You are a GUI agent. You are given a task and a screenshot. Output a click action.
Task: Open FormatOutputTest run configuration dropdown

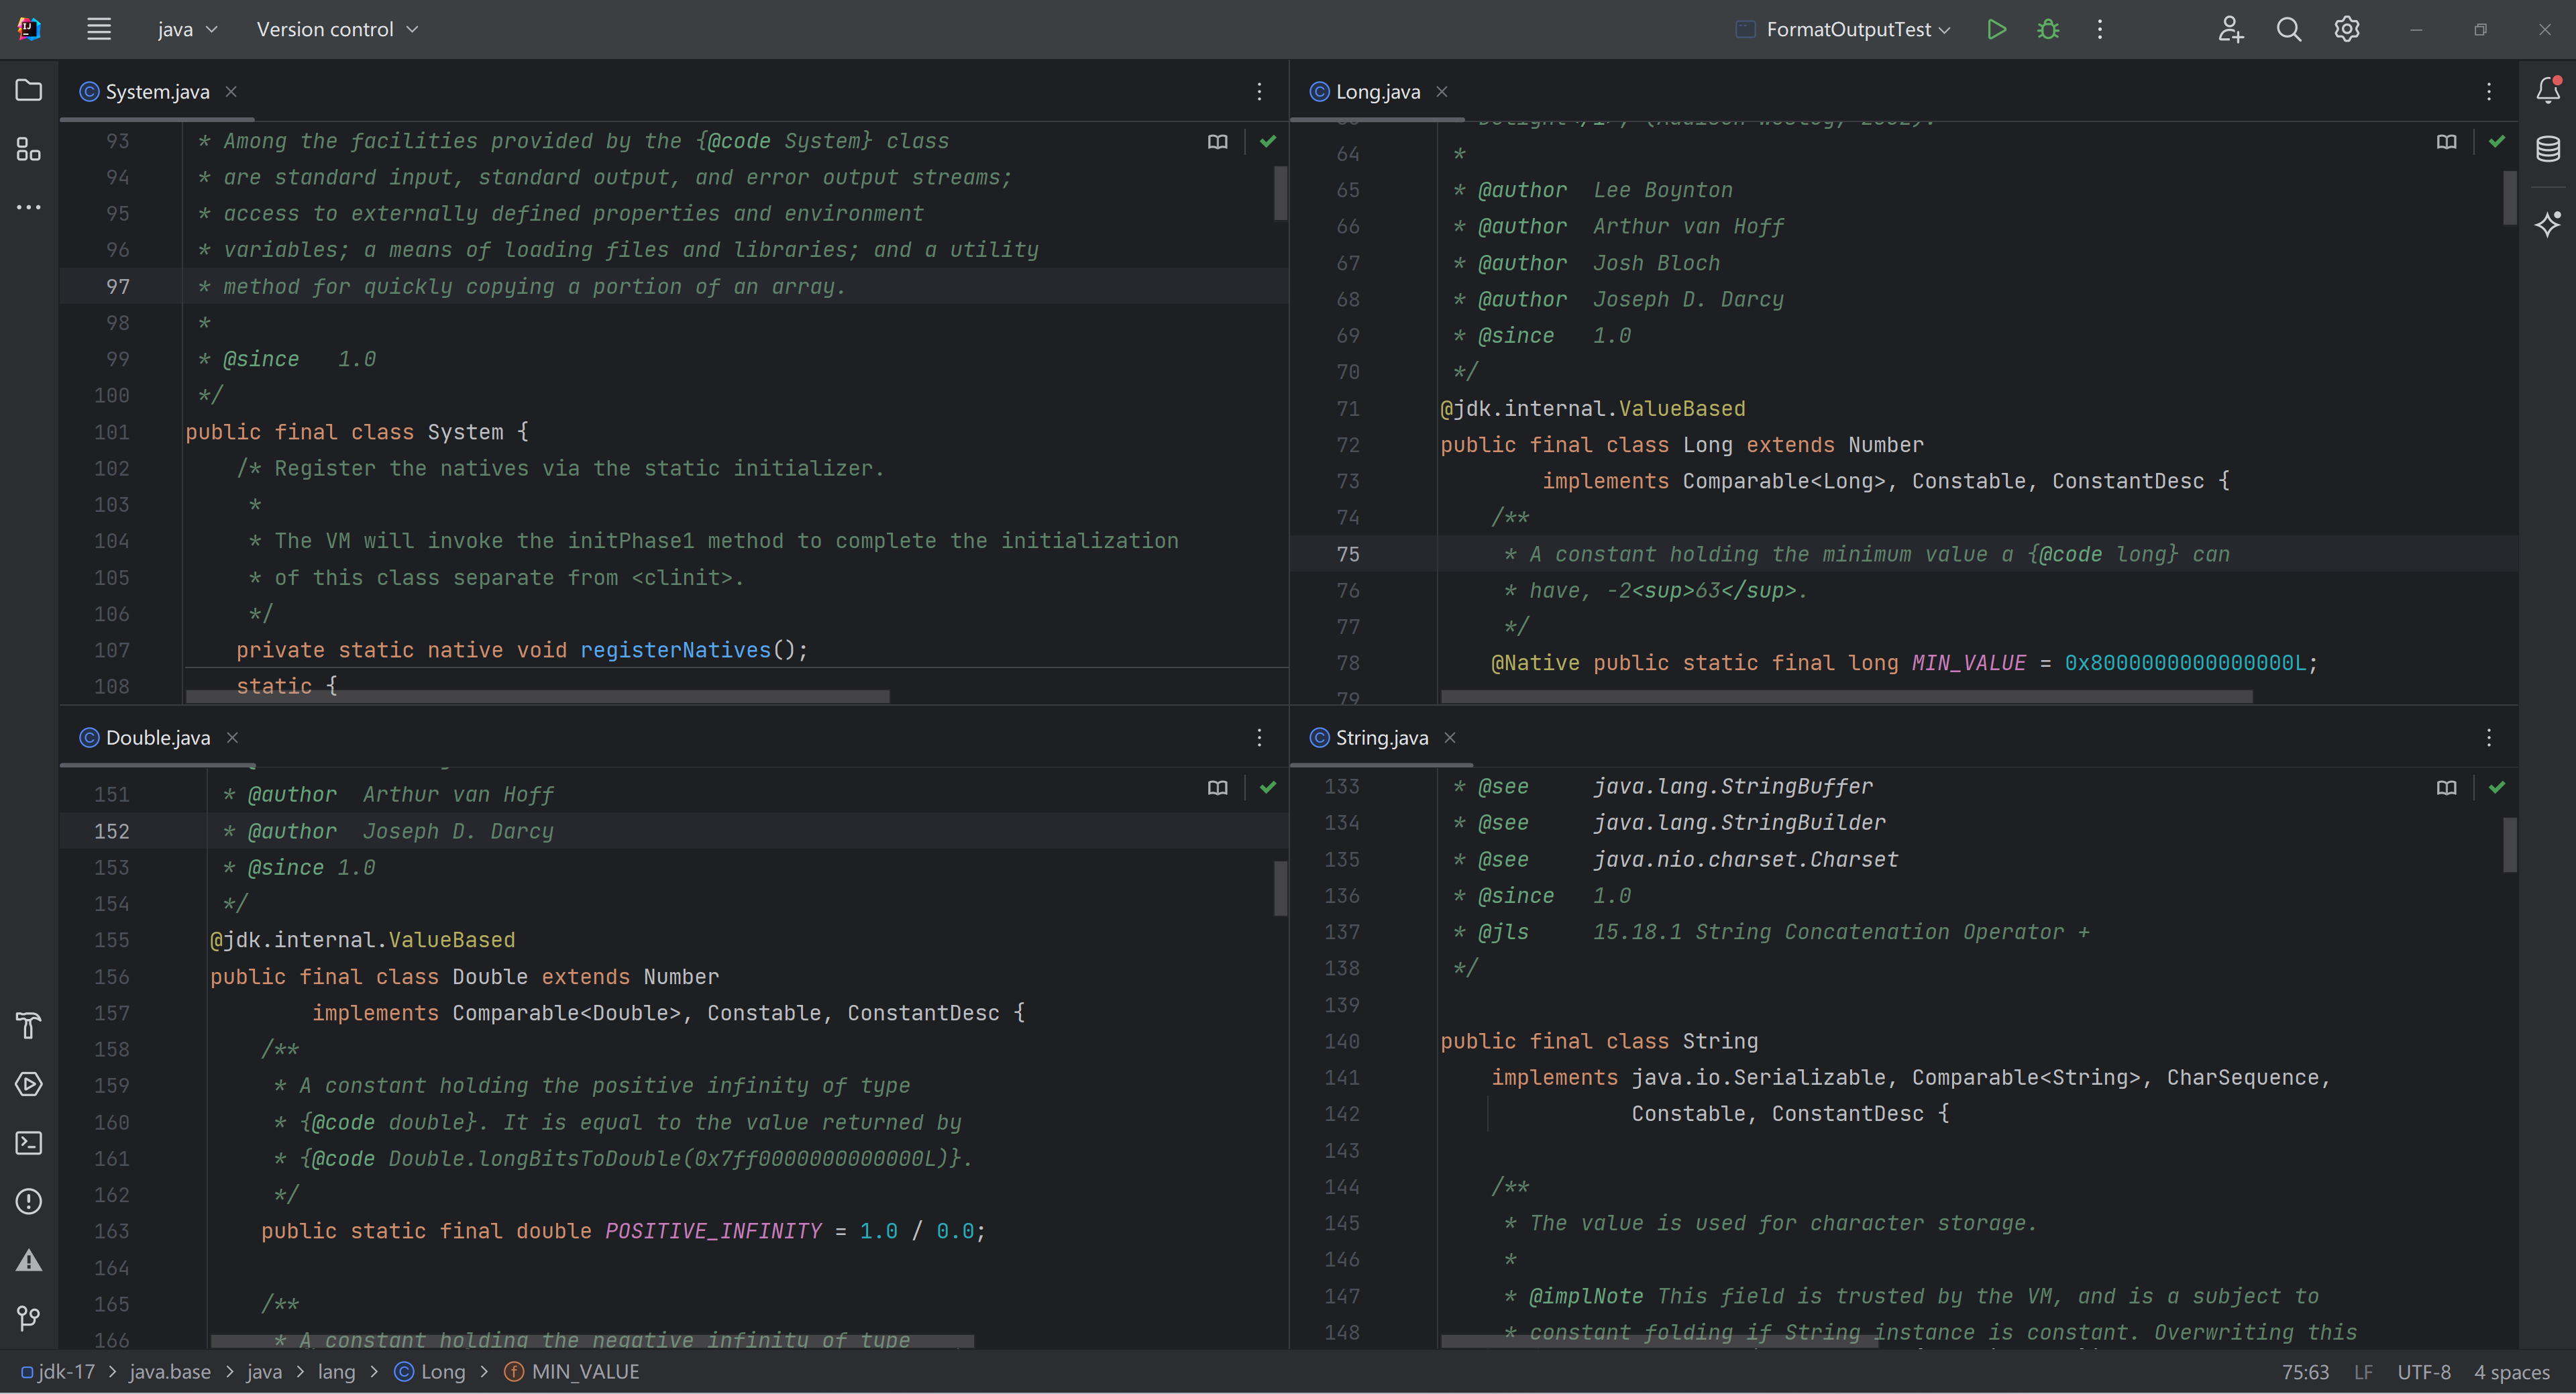(1843, 29)
